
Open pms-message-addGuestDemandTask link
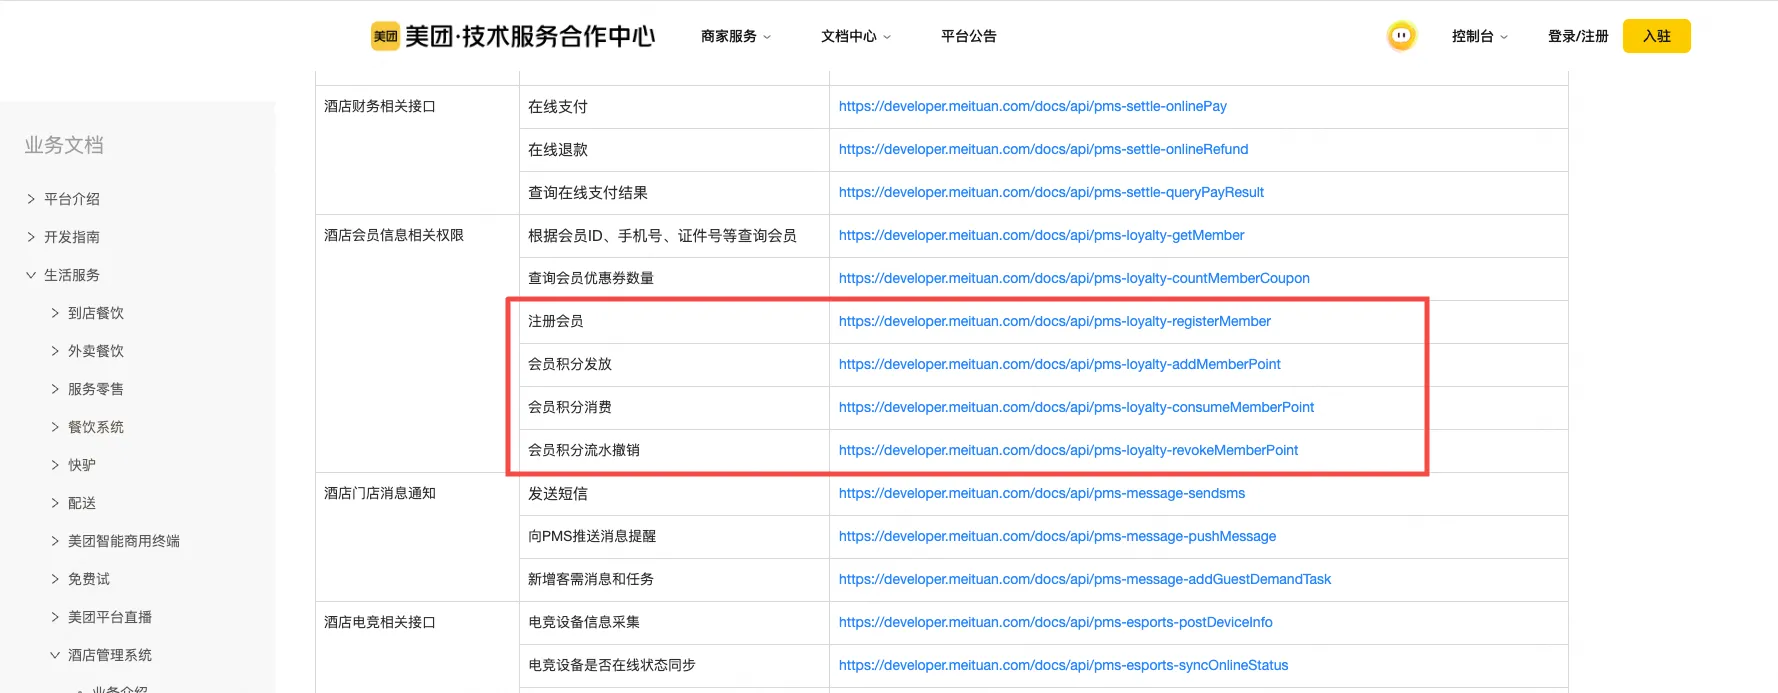[1084, 579]
